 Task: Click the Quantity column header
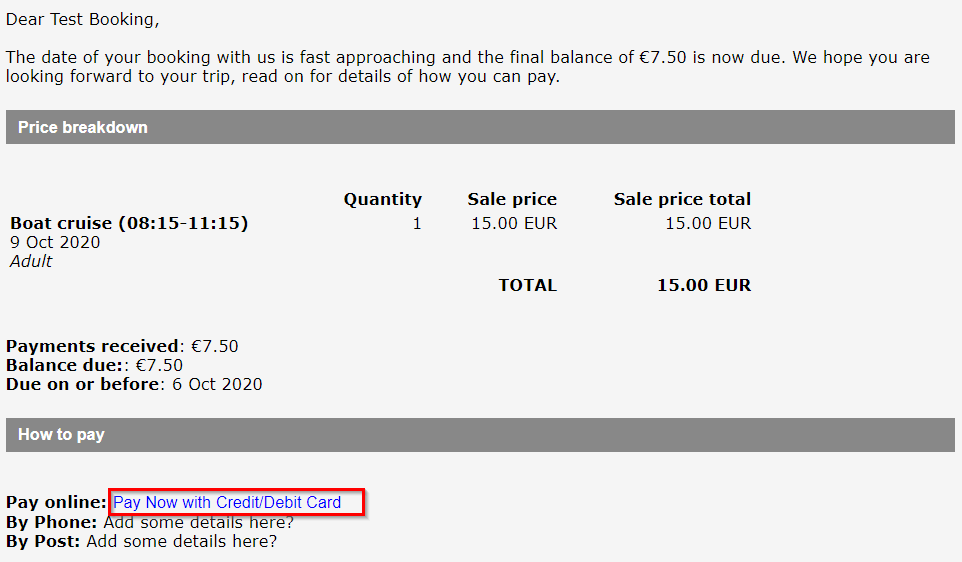[x=383, y=199]
